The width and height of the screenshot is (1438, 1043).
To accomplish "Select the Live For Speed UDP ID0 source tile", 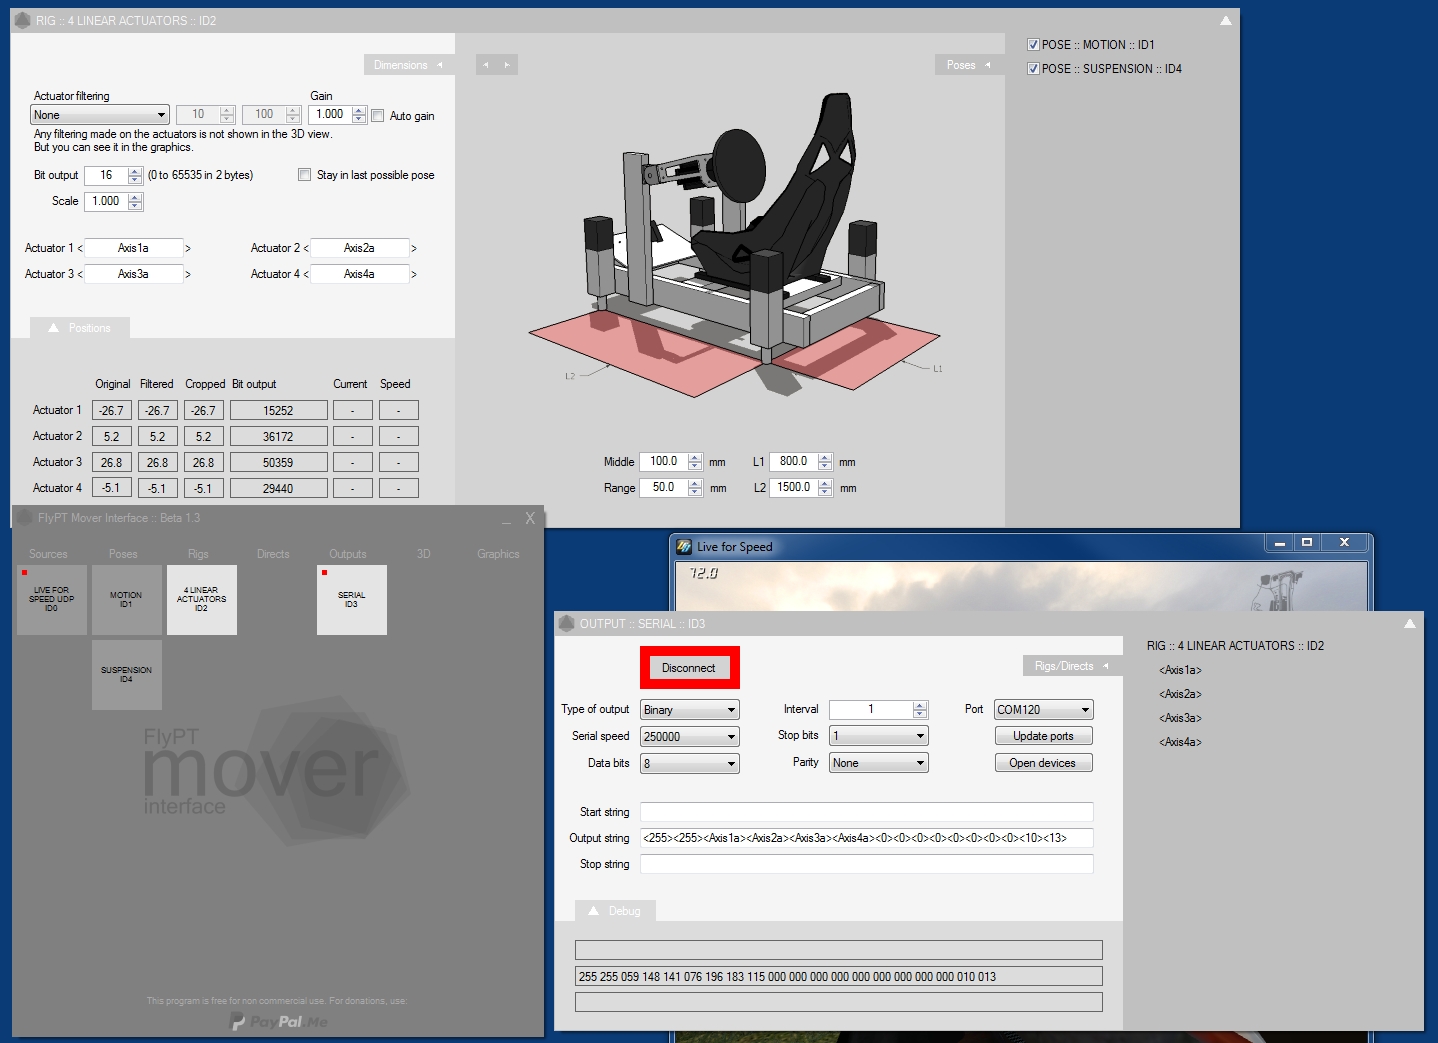I will pos(52,600).
